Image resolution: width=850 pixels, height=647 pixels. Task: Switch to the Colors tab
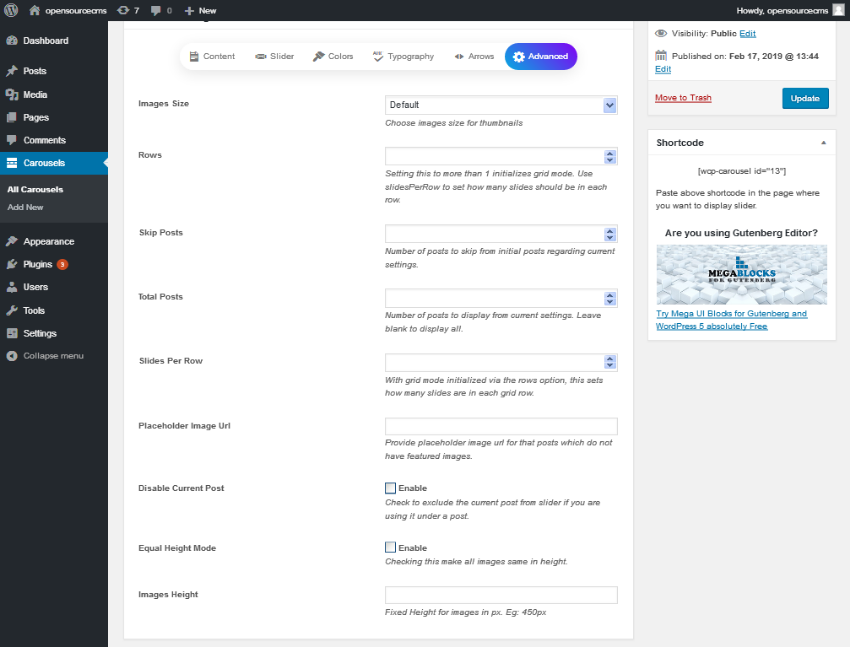[x=333, y=56]
